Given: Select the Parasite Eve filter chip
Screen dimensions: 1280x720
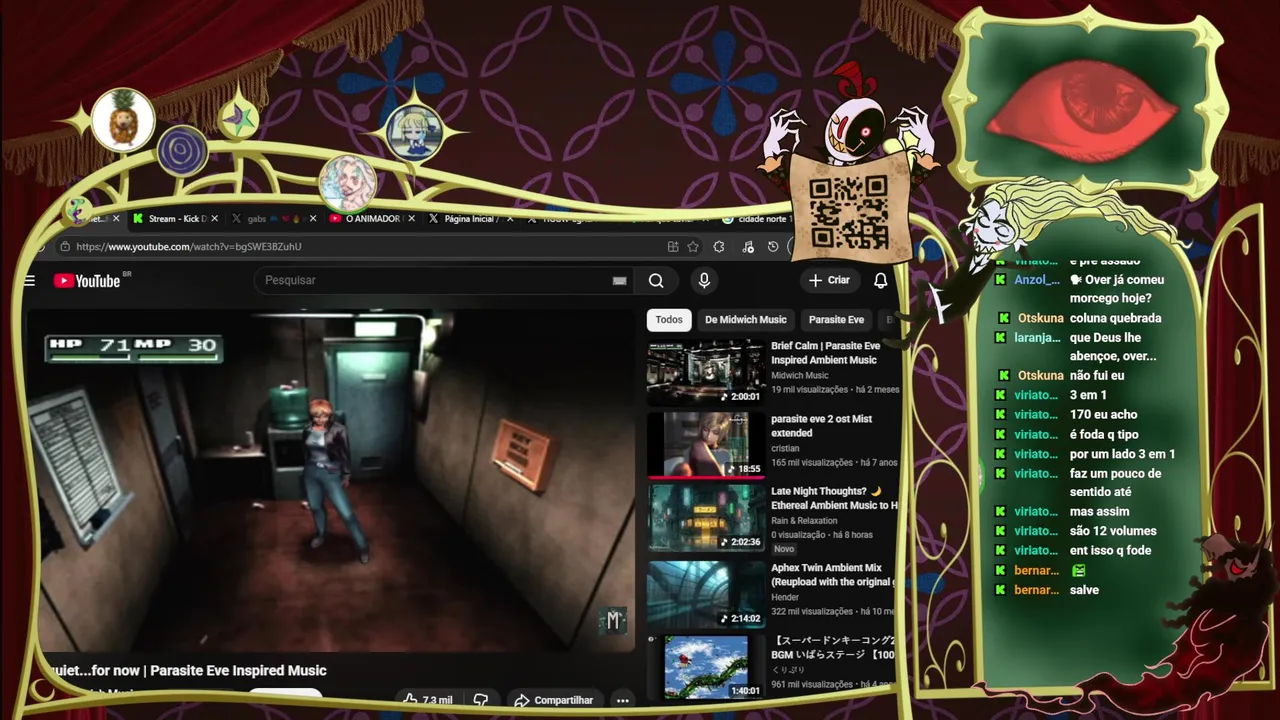Looking at the screenshot, I should [836, 320].
